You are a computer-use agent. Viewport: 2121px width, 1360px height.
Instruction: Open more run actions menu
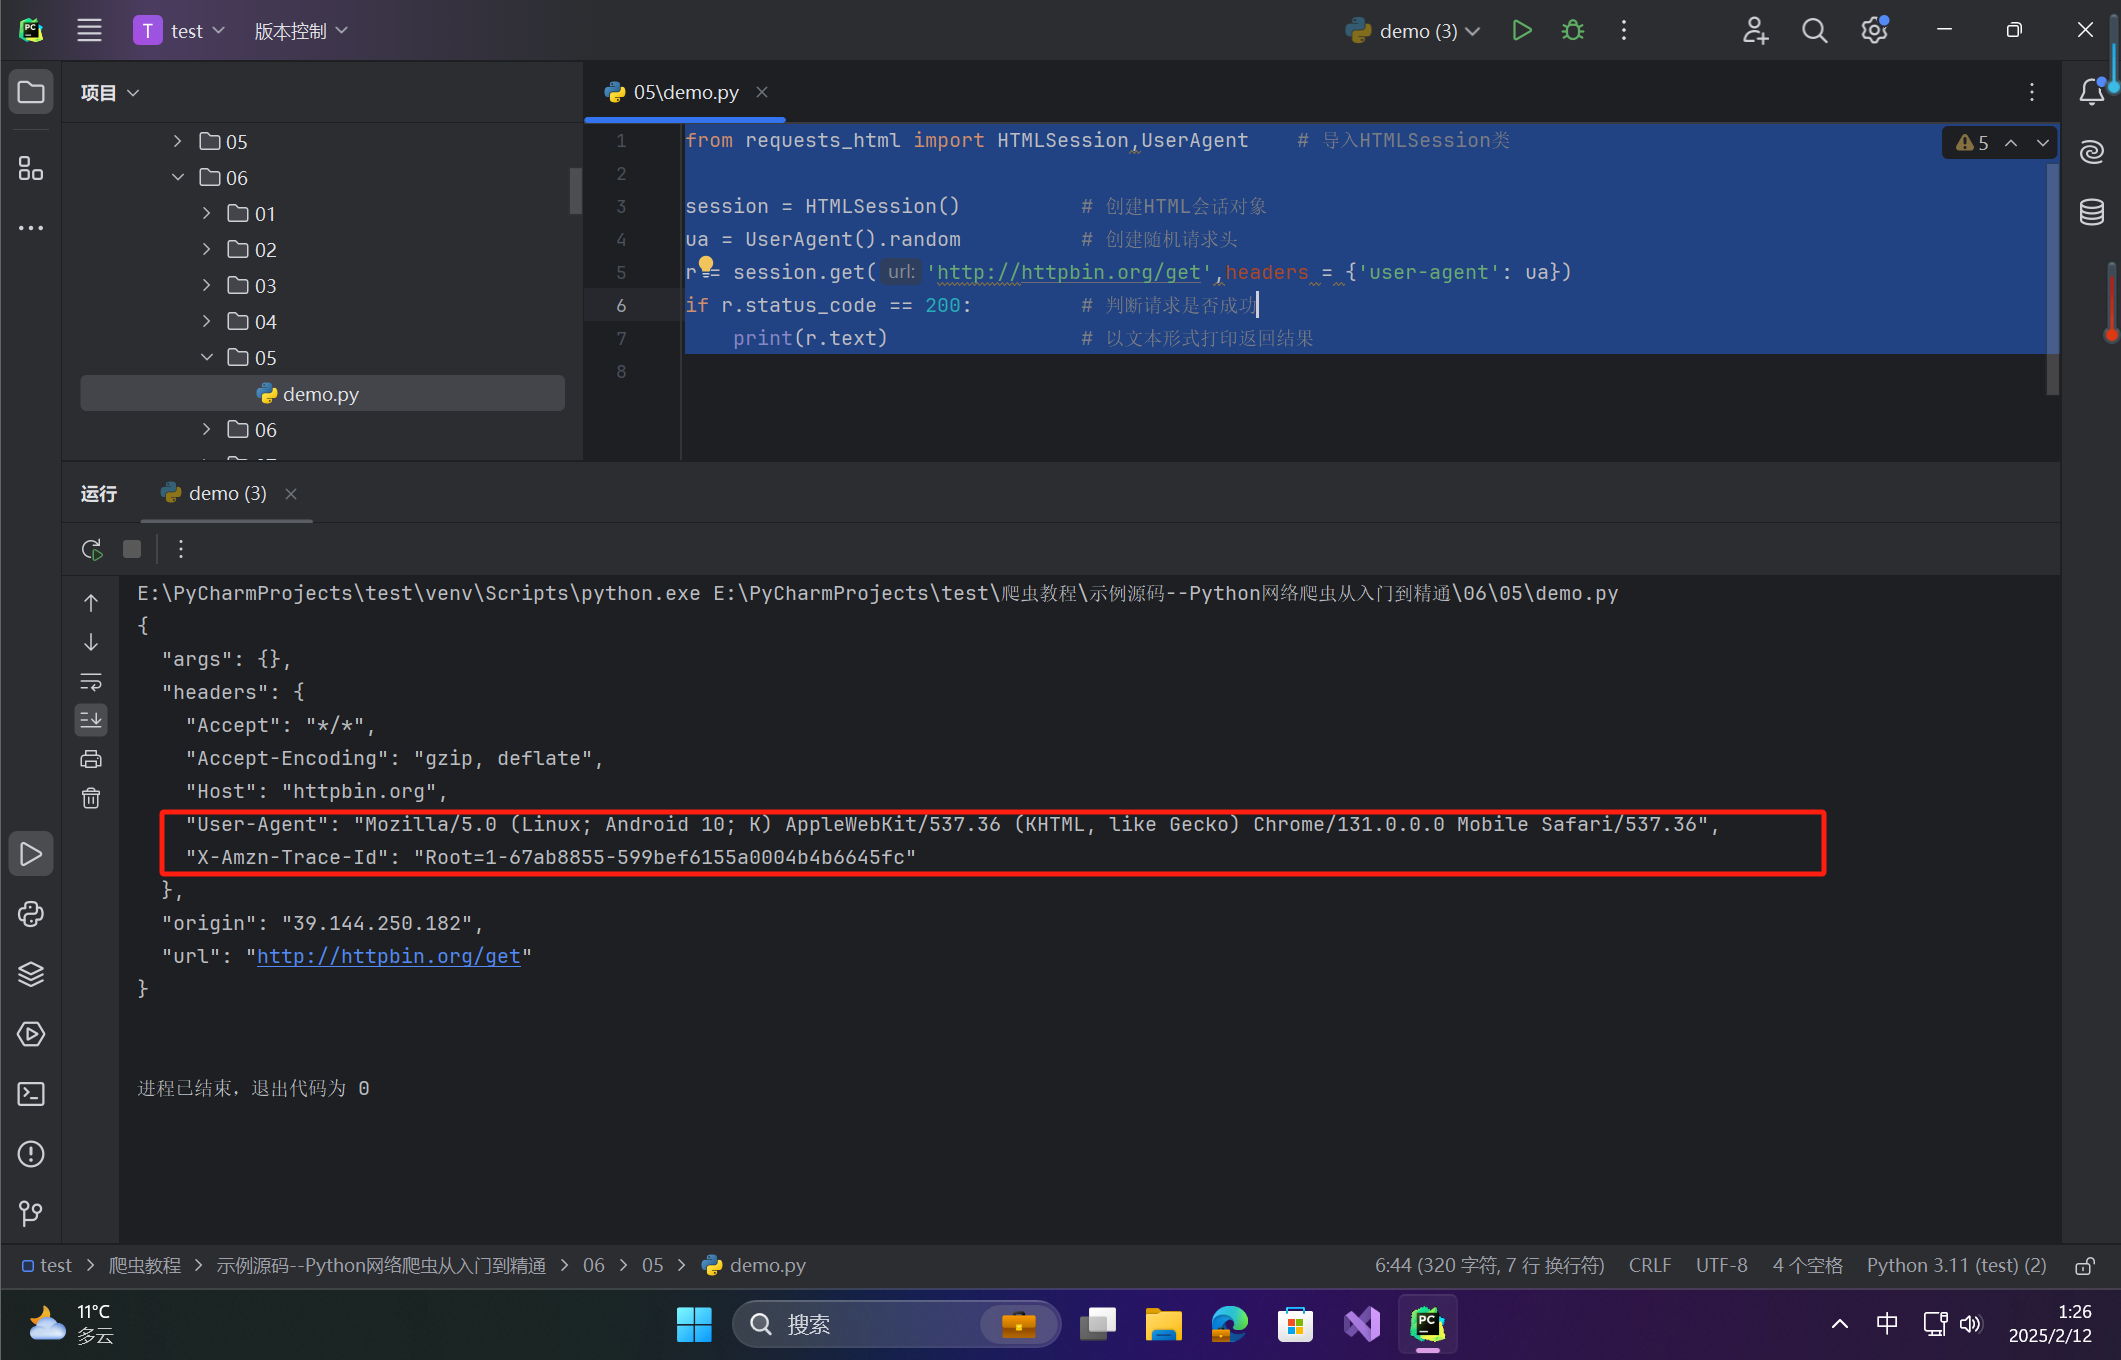point(1624,30)
